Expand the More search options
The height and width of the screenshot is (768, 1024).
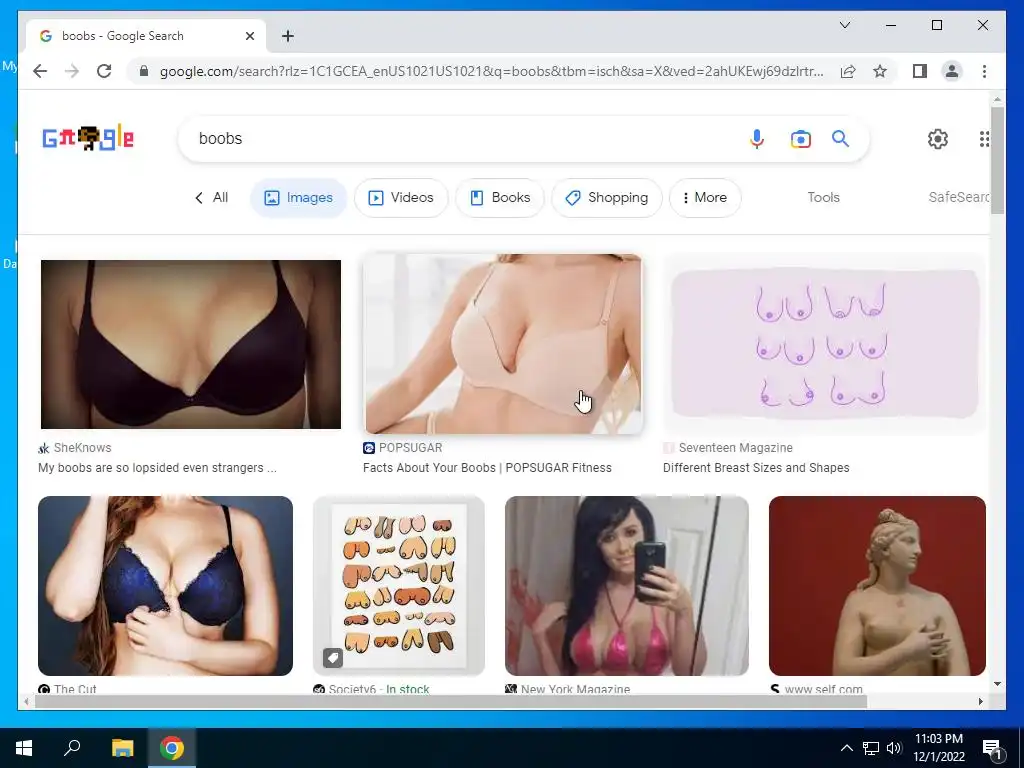(x=705, y=197)
